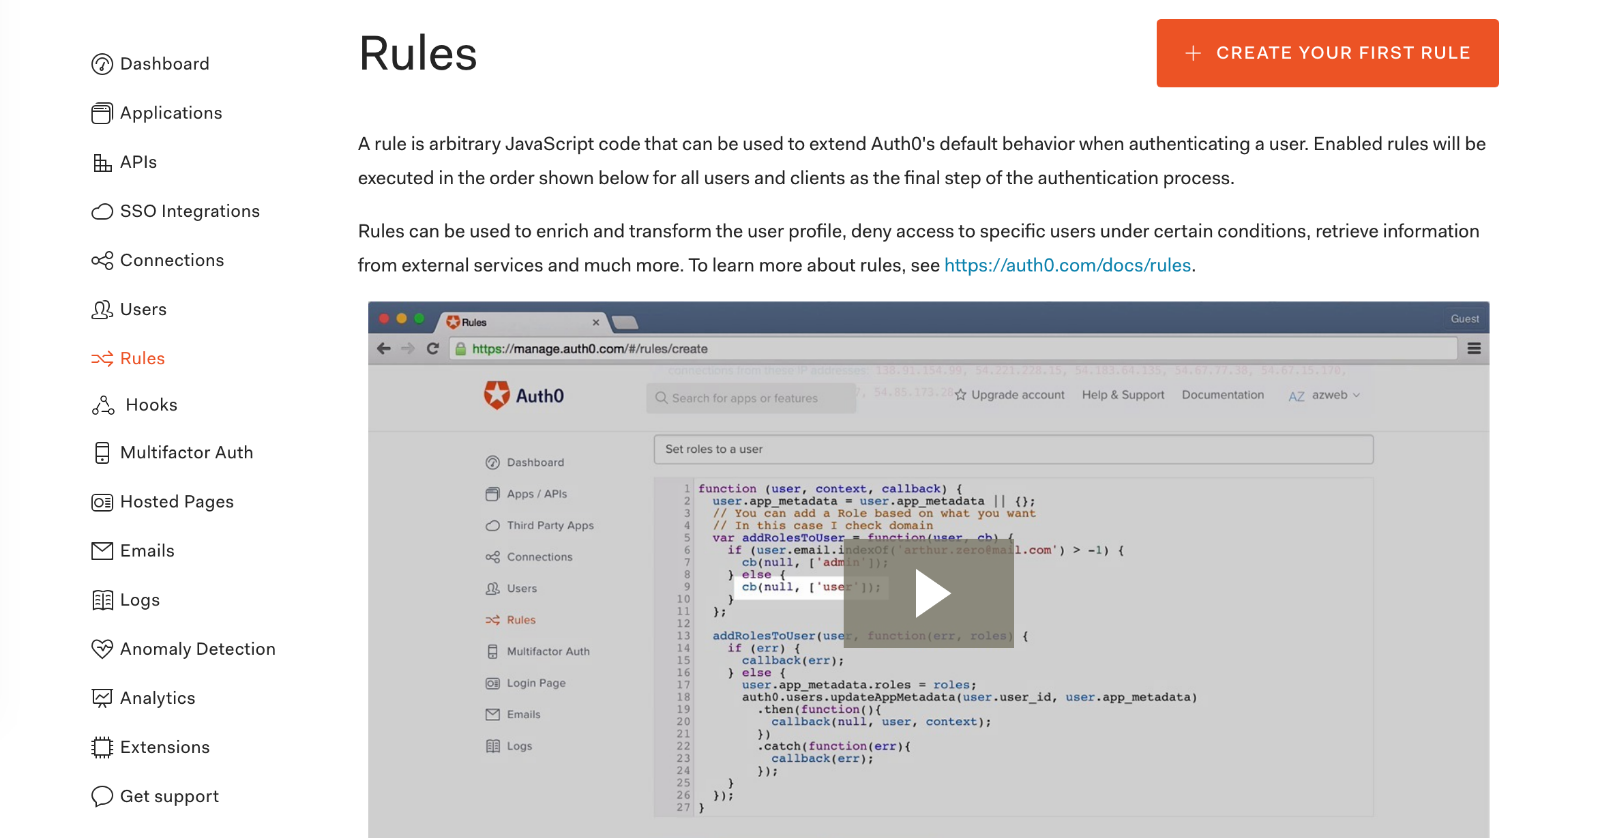This screenshot has width=1600, height=838.
Task: Open the Applications menu item
Action: pyautogui.click(x=157, y=113)
